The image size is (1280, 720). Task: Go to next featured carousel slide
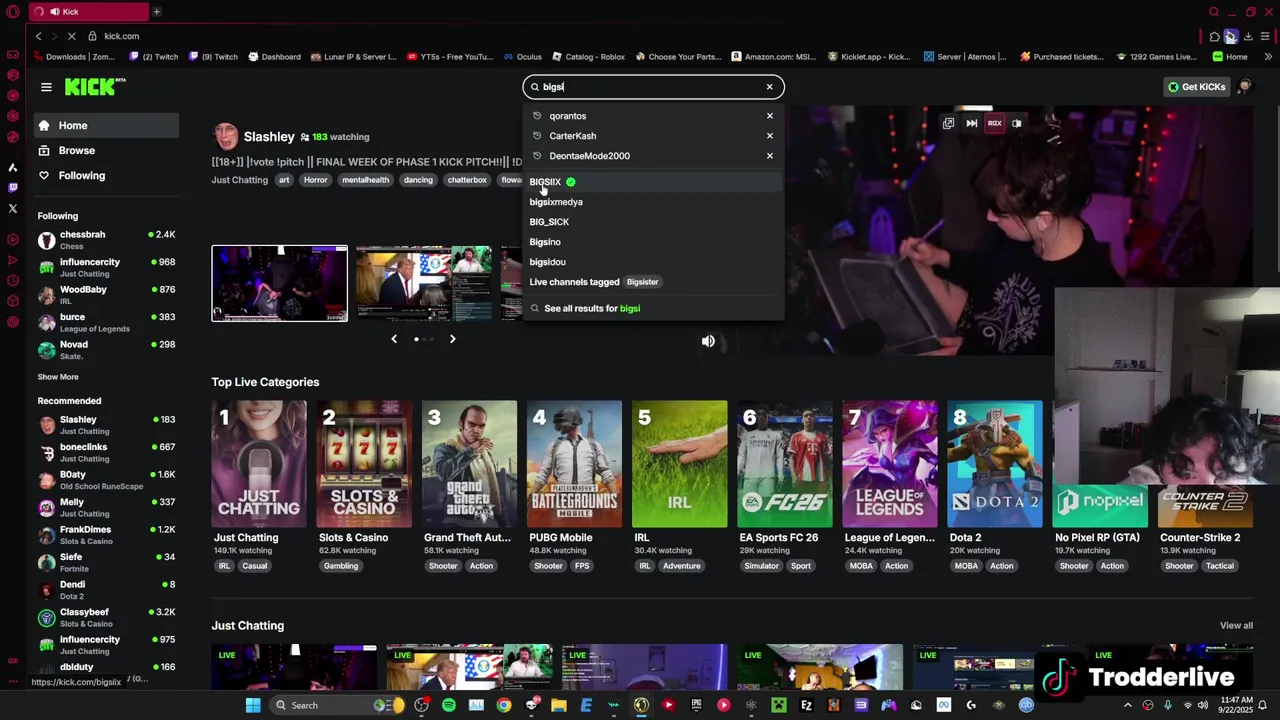pyautogui.click(x=452, y=339)
